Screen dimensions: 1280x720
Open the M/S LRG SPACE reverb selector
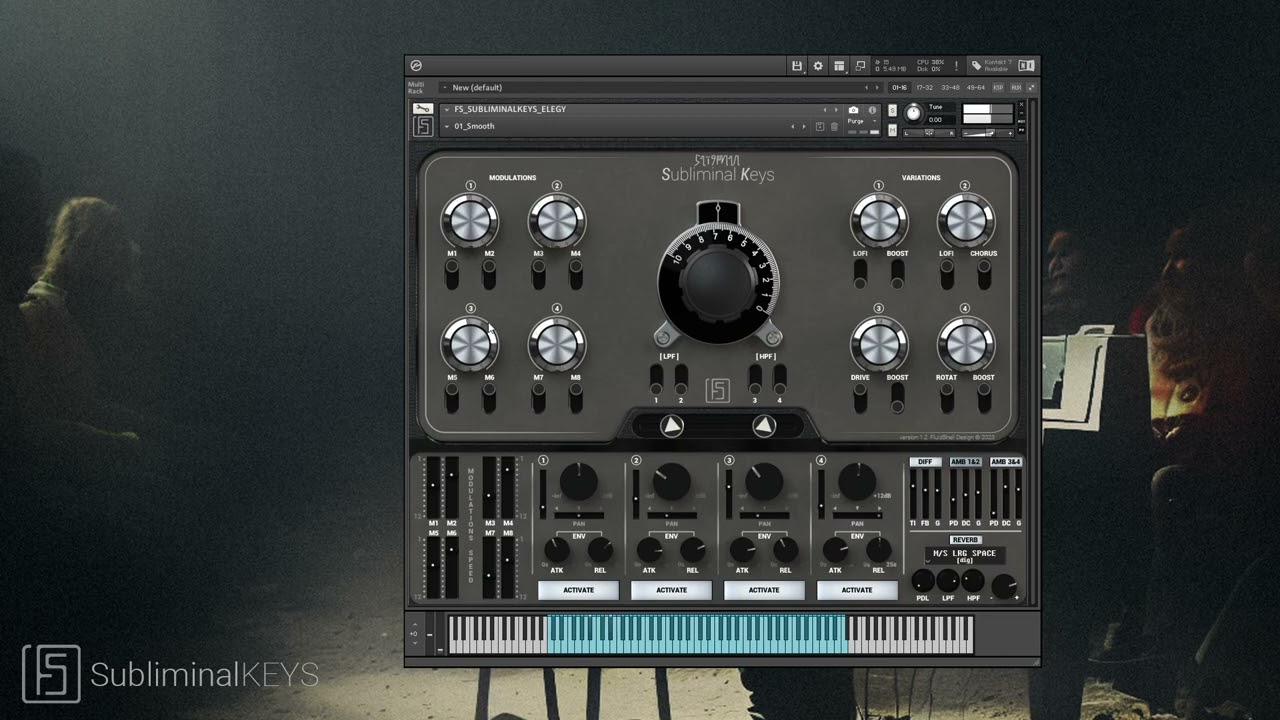click(964, 556)
